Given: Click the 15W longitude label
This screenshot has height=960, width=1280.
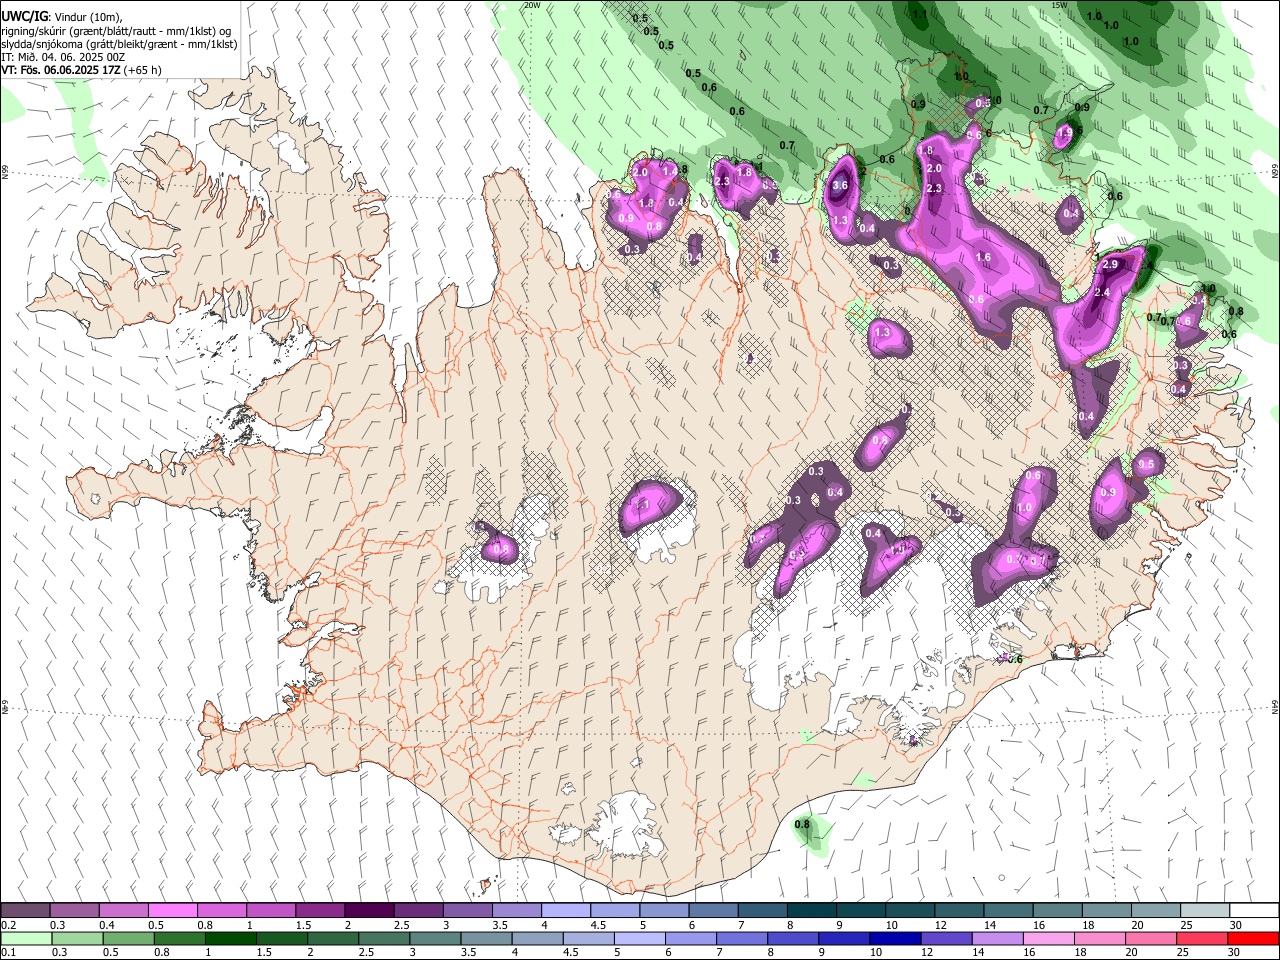Looking at the screenshot, I should coord(1060,5).
